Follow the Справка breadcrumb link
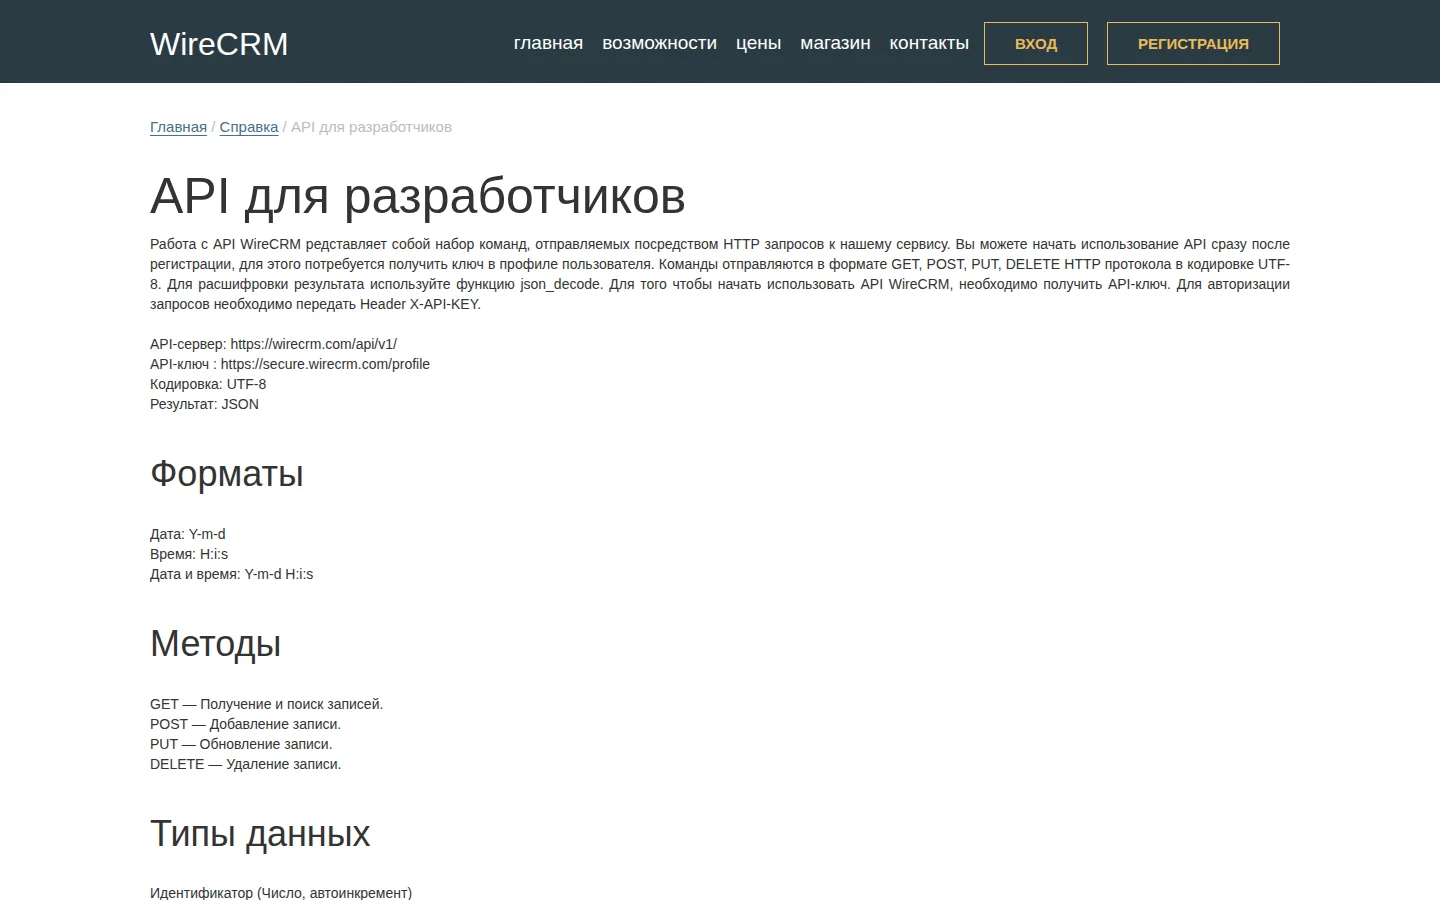Viewport: 1440px width, 900px height. coord(249,127)
